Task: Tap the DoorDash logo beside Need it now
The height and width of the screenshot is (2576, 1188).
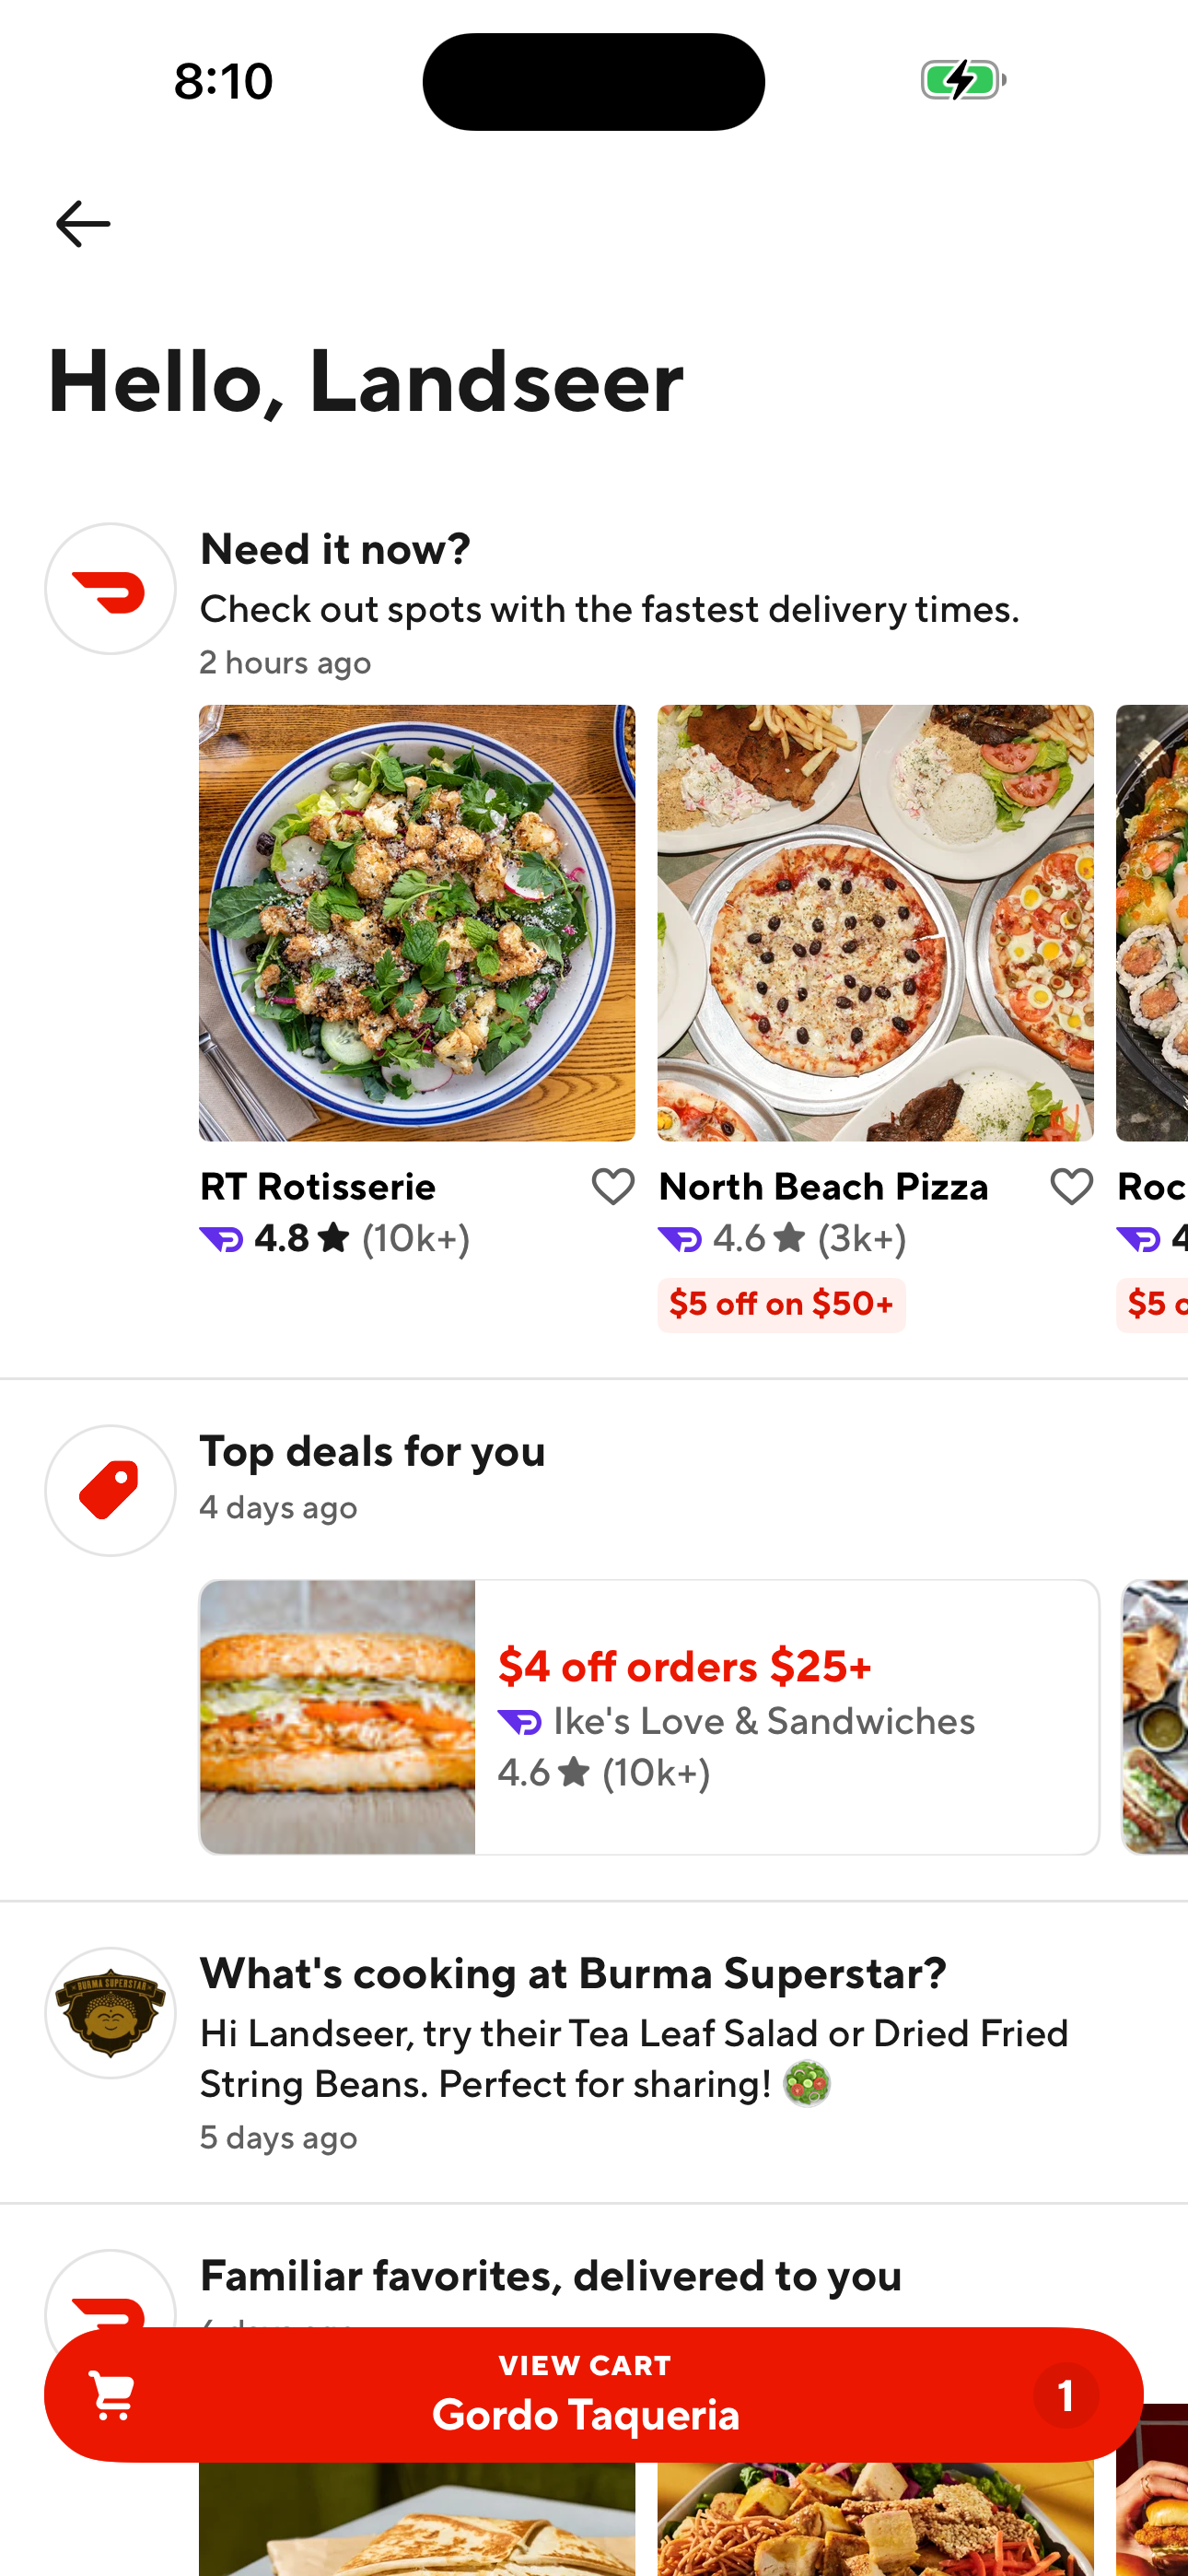Action: click(110, 589)
